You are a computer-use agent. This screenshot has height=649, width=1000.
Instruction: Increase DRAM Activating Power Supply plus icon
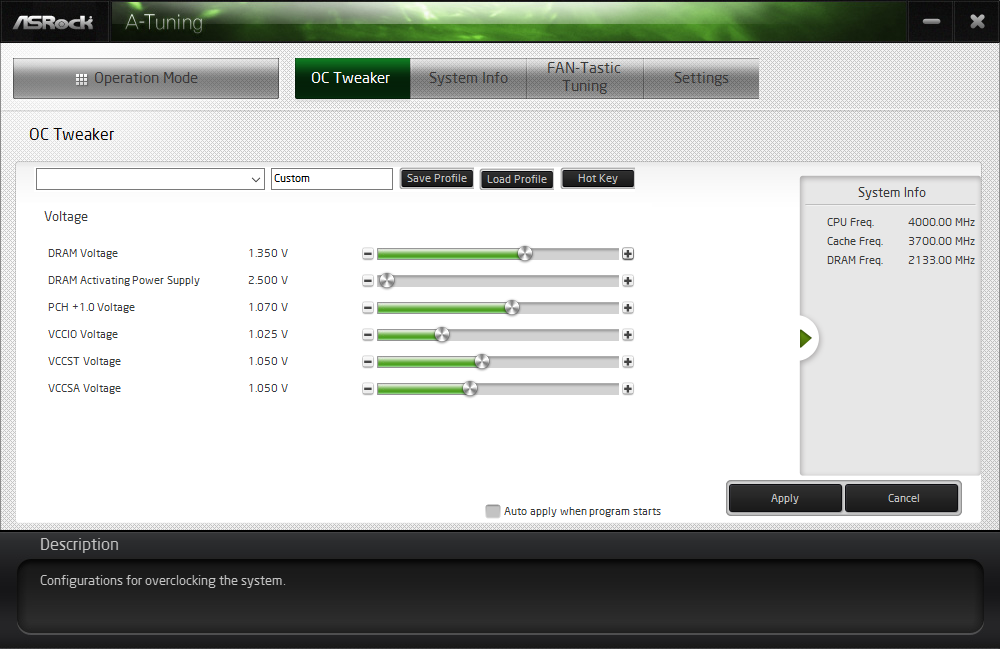click(628, 281)
